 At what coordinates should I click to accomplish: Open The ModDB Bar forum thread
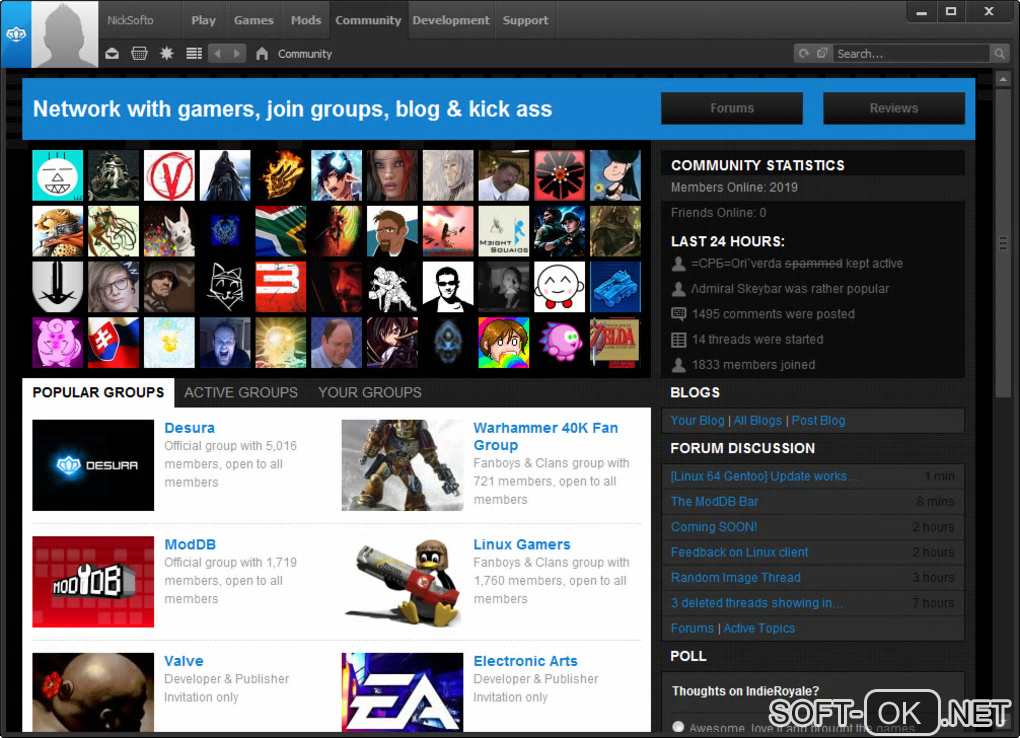click(x=714, y=501)
